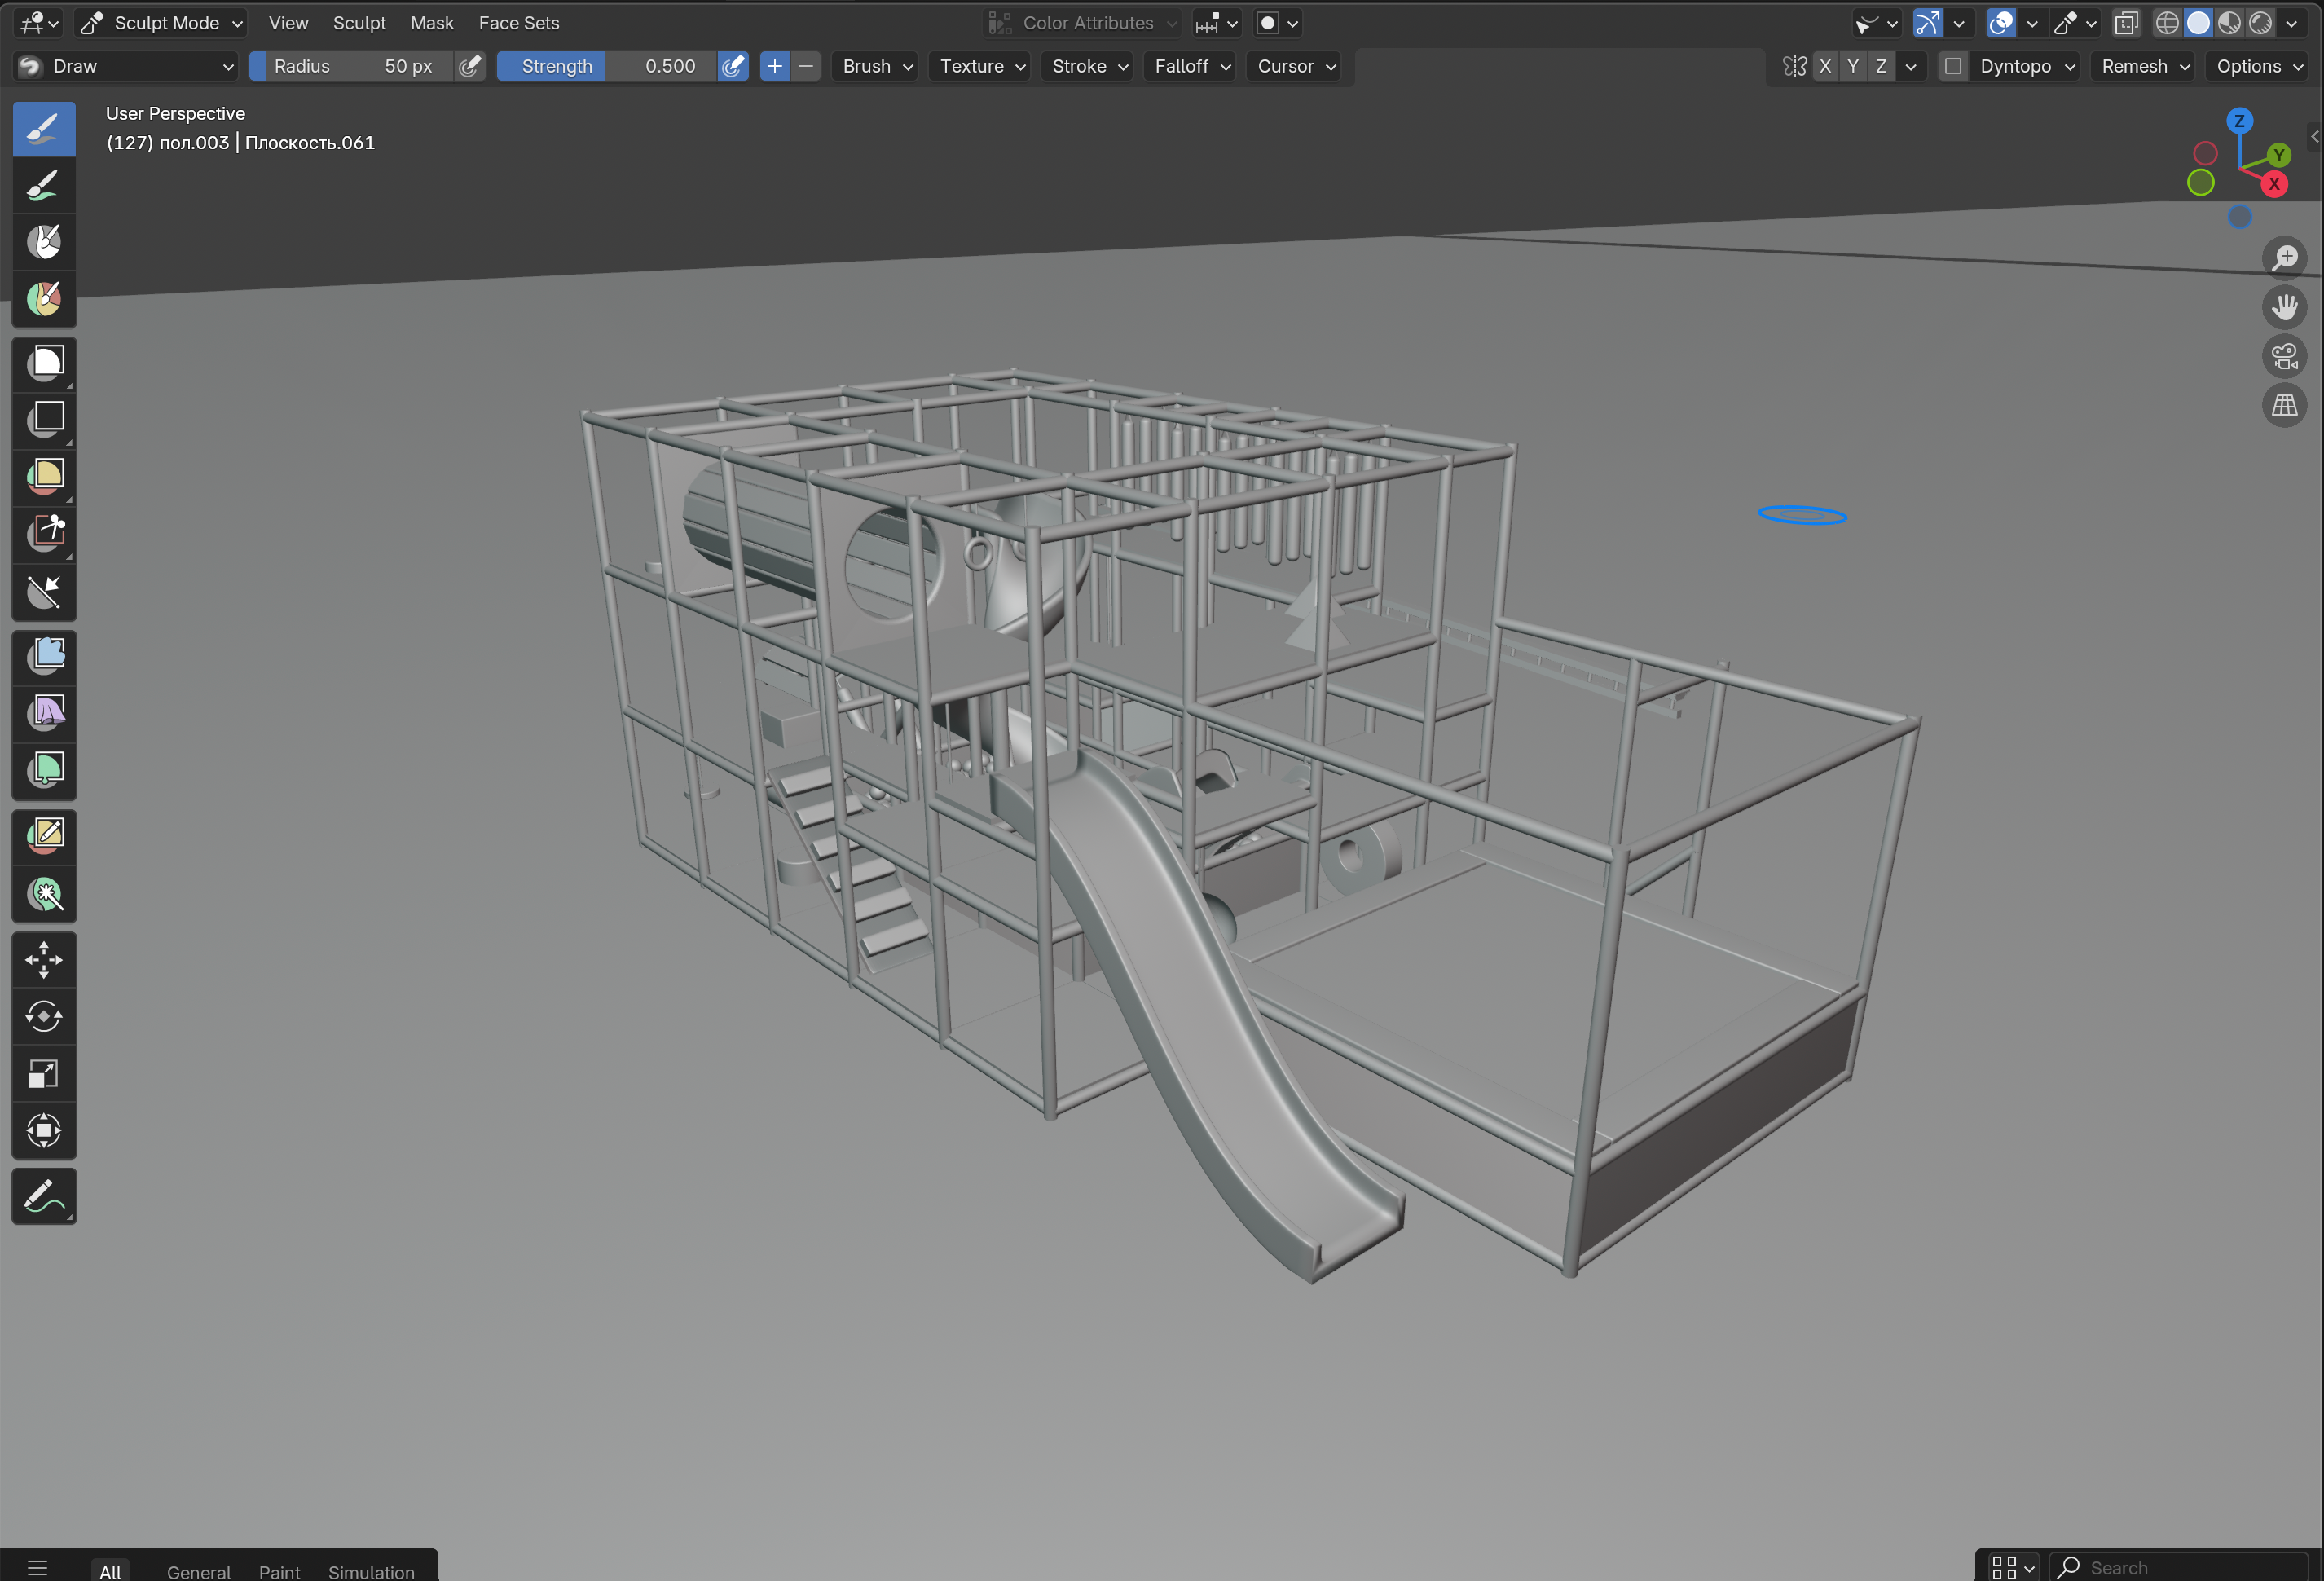Image resolution: width=2324 pixels, height=1581 pixels.
Task: Open the Face Sets menu
Action: (x=518, y=23)
